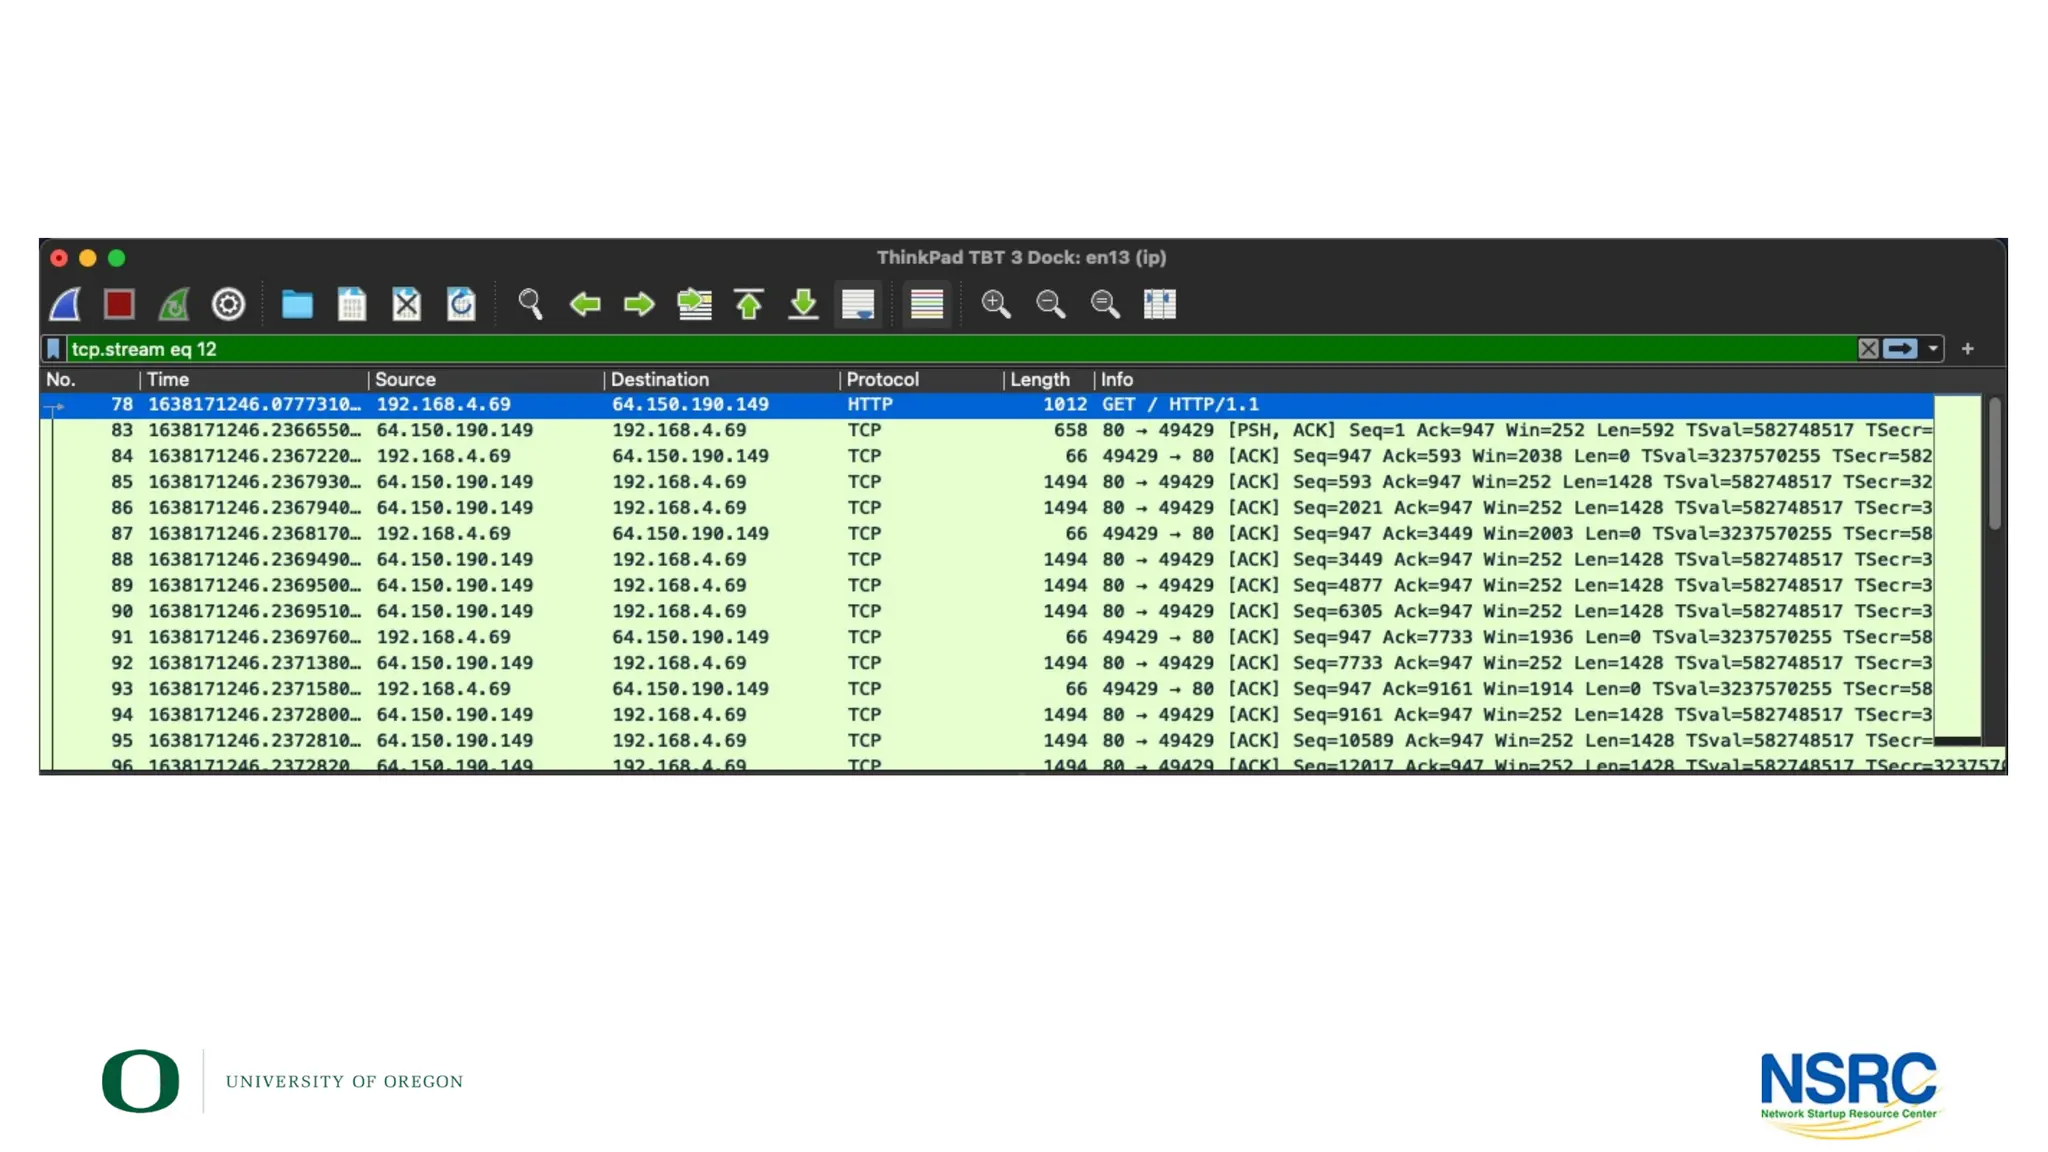Expand the display filter history dropdown
The height and width of the screenshot is (1152, 2048).
(x=1933, y=349)
